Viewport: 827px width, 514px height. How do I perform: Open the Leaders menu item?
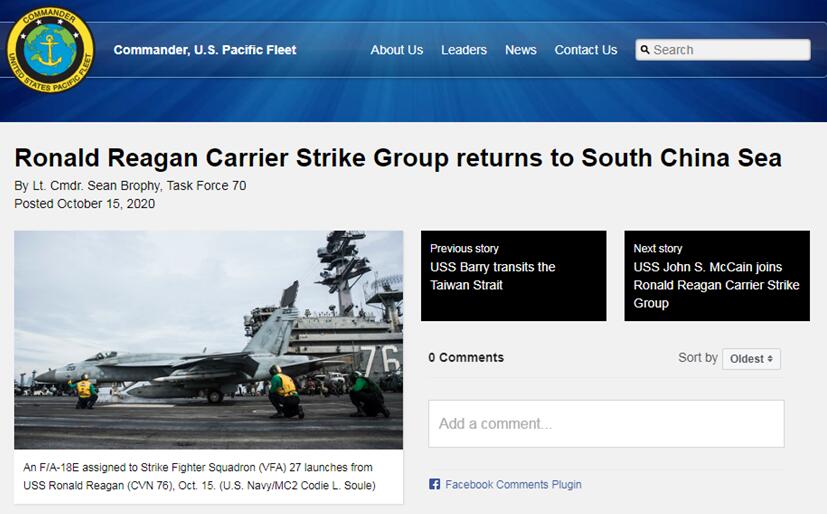464,50
